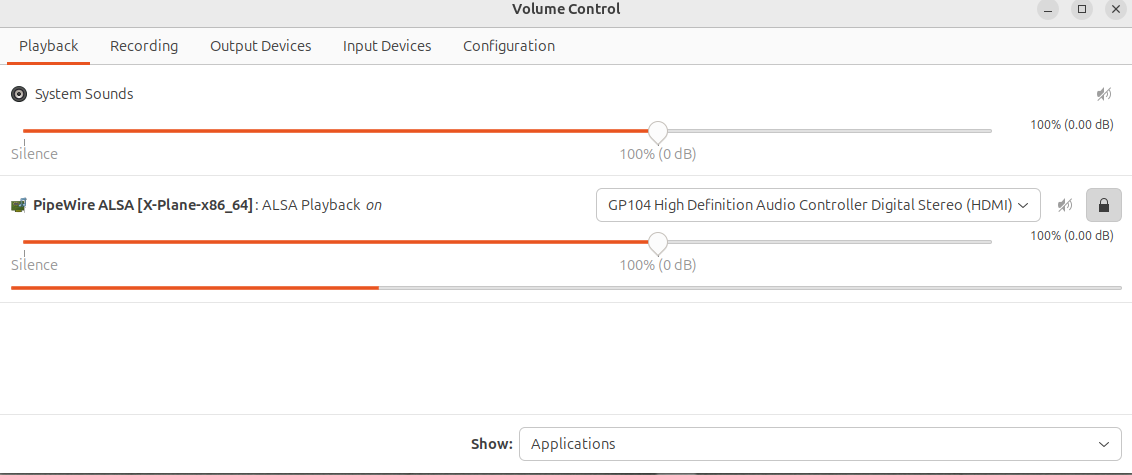The width and height of the screenshot is (1132, 475).
Task: Select the Playback tab
Action: click(48, 46)
